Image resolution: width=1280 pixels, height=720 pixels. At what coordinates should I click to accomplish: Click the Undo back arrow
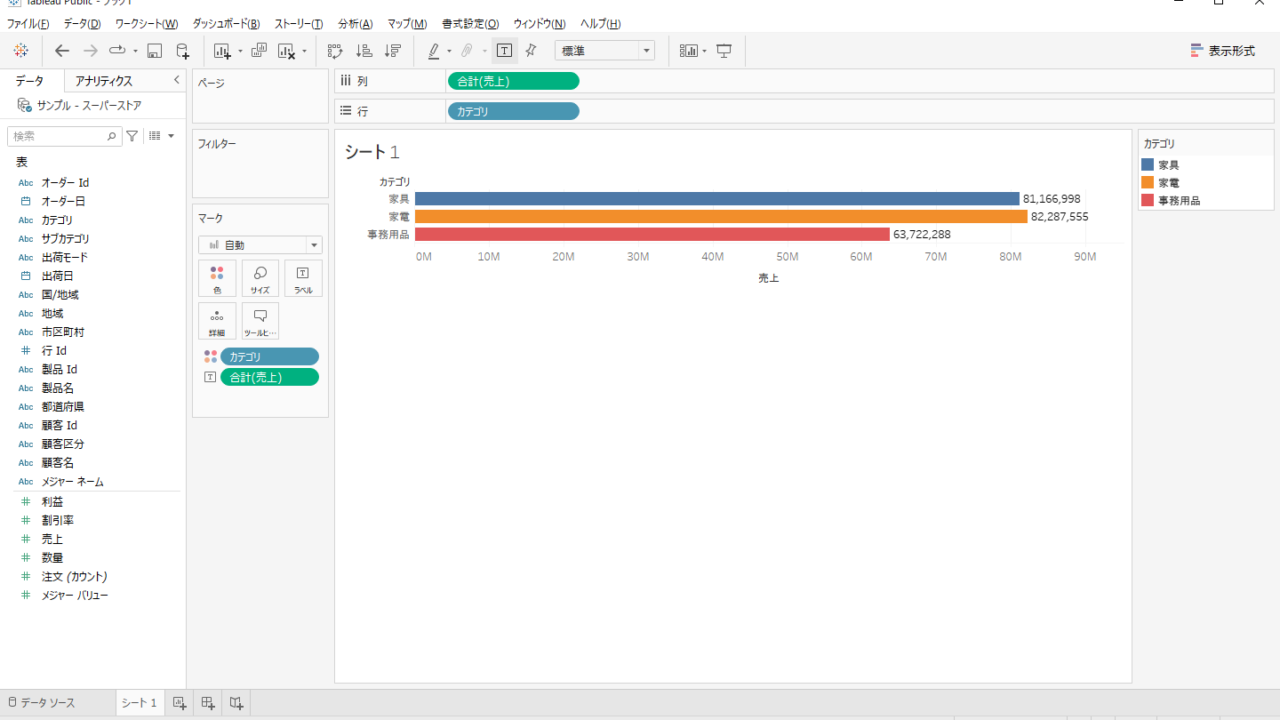(62, 50)
